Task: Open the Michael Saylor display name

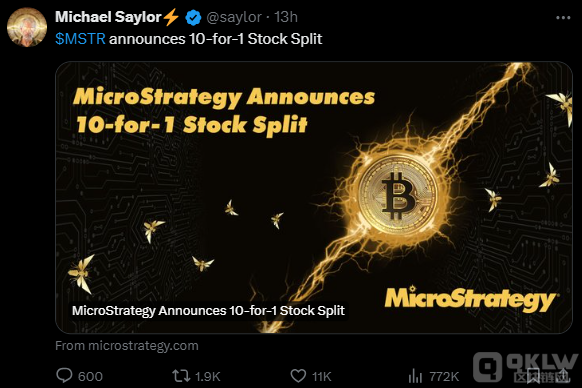Action: [x=108, y=17]
